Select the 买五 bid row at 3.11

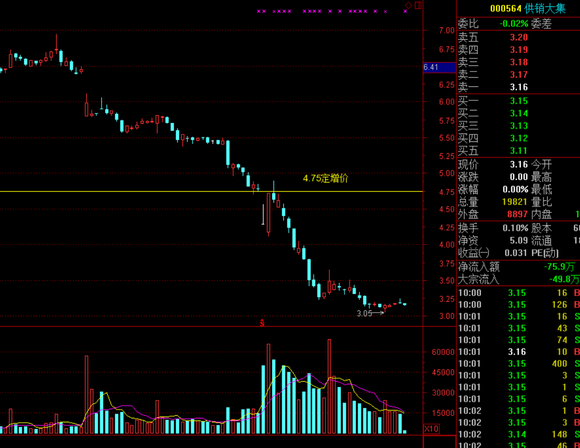[x=518, y=151]
